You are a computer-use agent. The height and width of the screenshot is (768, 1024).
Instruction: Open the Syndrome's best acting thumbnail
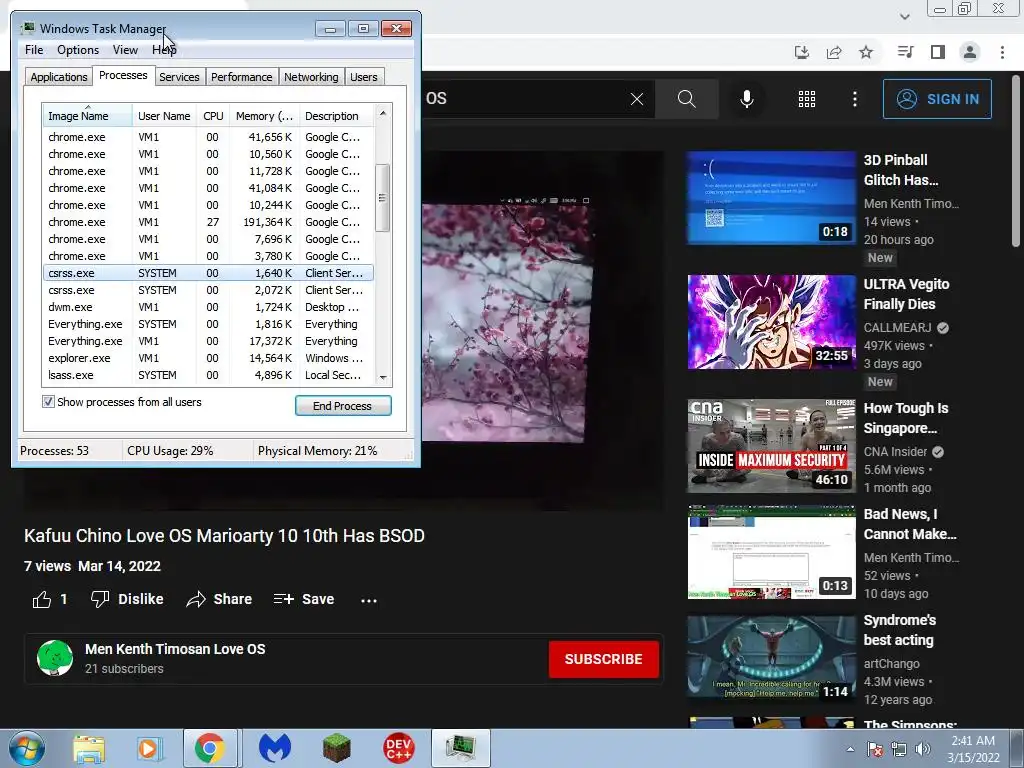click(771, 657)
